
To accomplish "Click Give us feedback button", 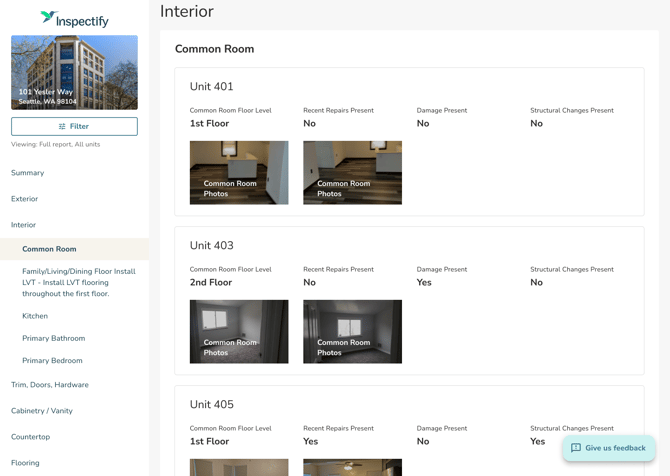I will coord(608,448).
